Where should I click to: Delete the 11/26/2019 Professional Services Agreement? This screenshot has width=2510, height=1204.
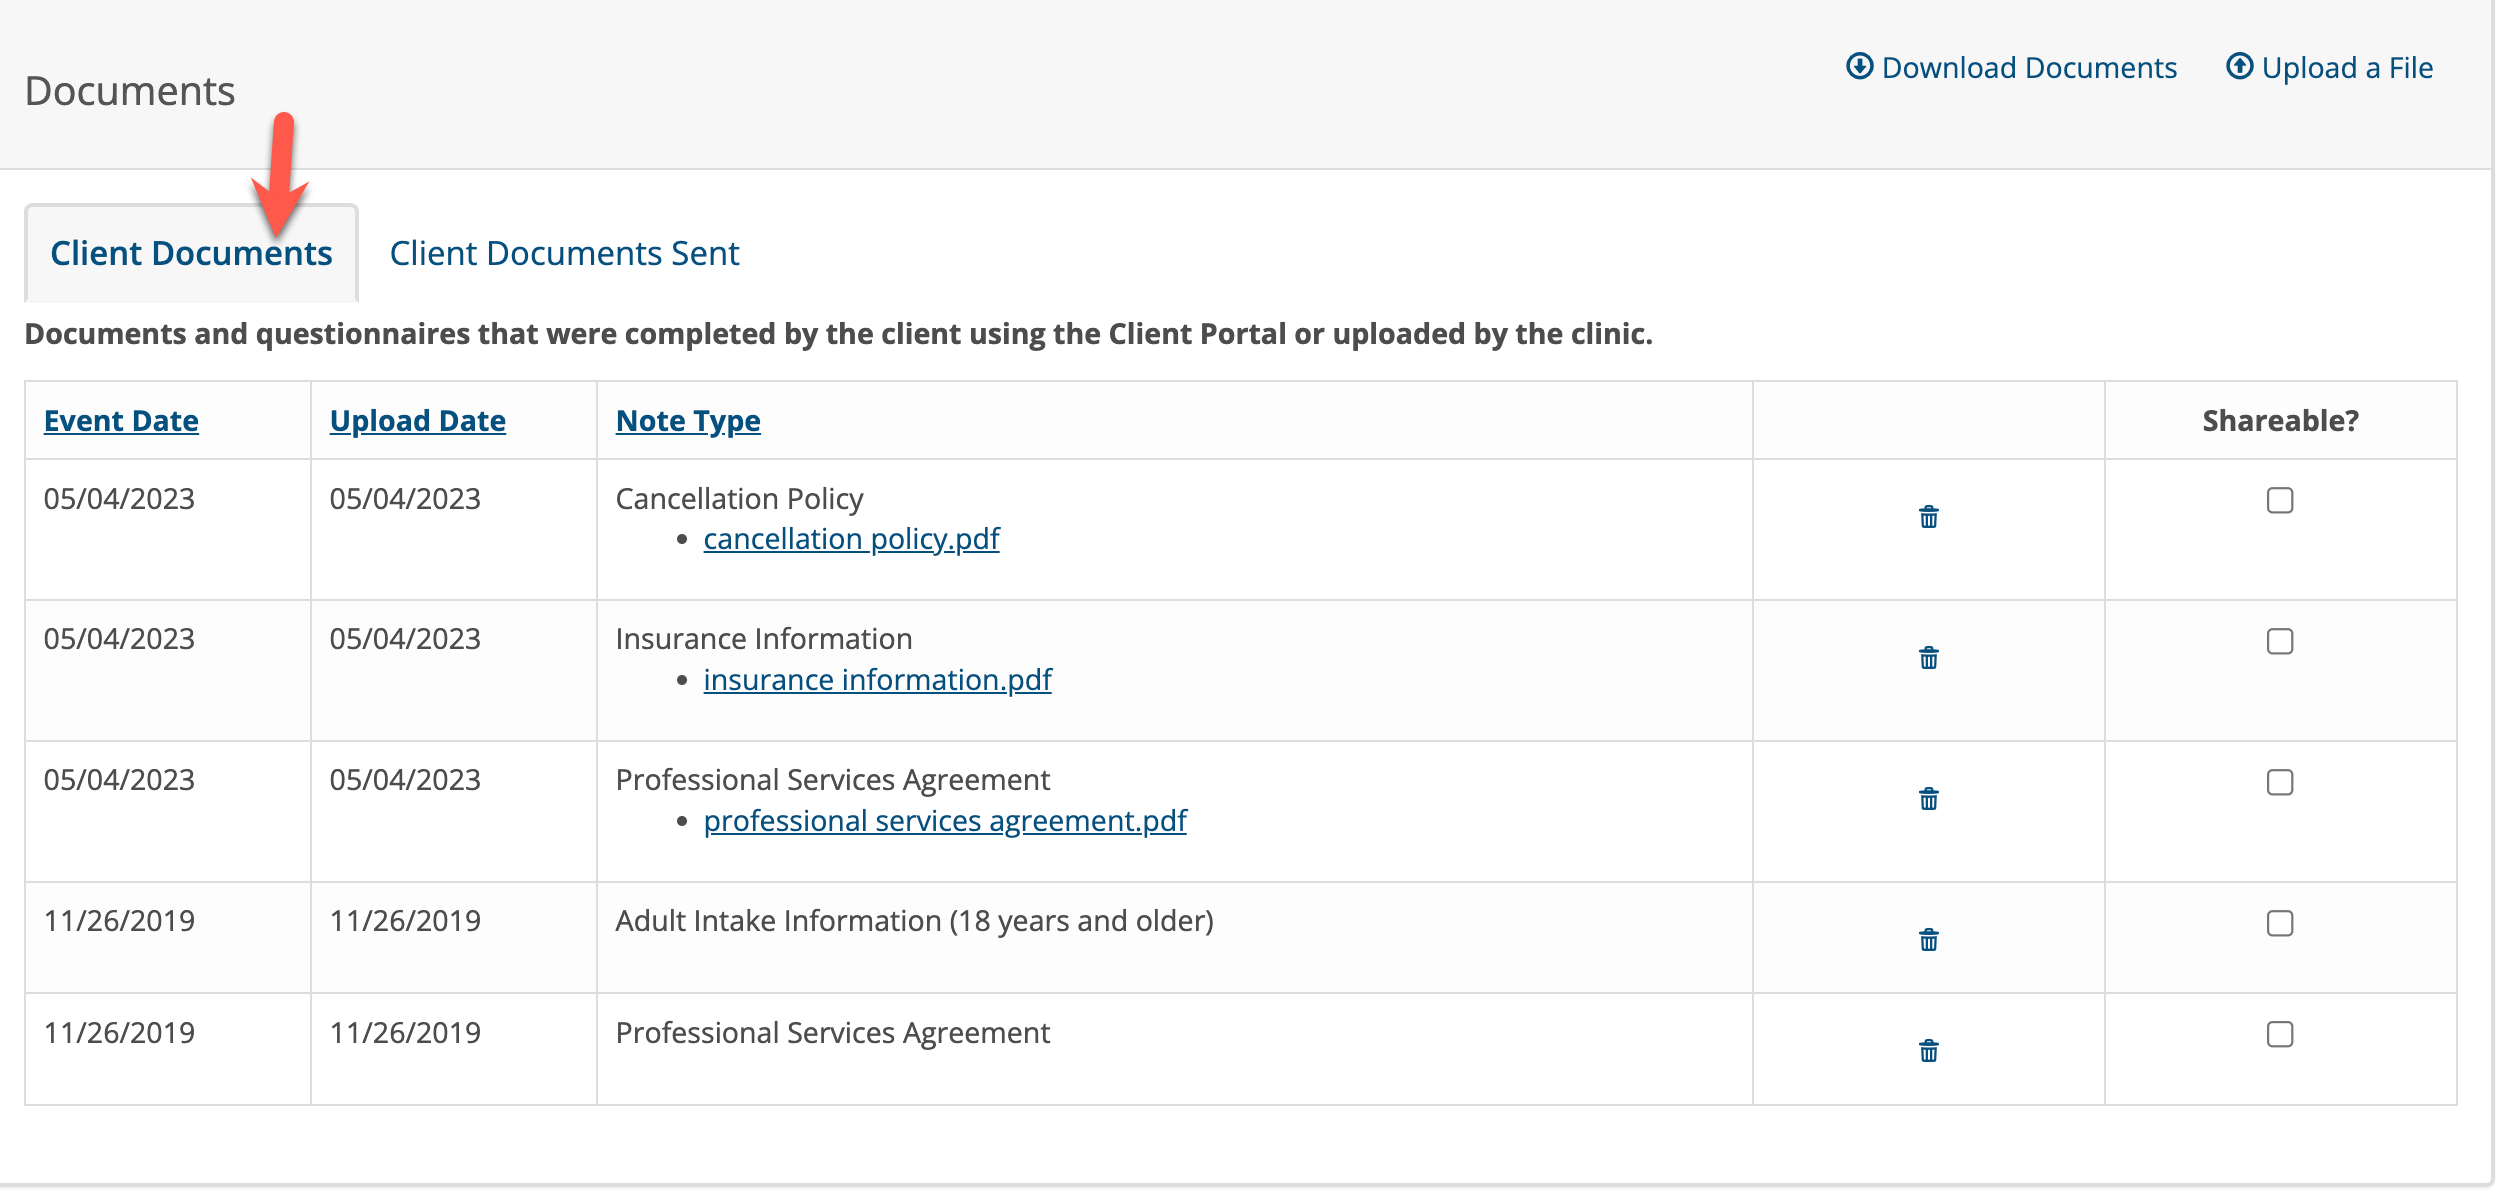point(1928,1051)
